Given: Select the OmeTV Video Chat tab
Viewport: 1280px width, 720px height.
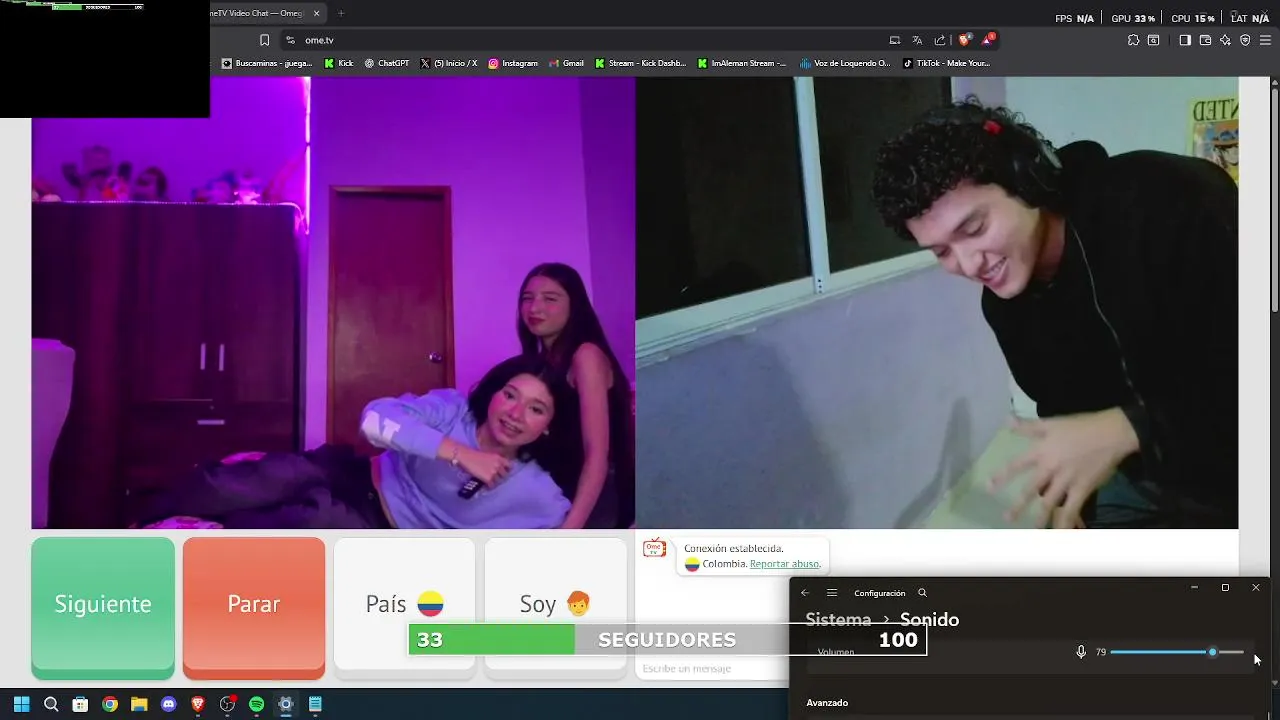Looking at the screenshot, I should pyautogui.click(x=258, y=13).
